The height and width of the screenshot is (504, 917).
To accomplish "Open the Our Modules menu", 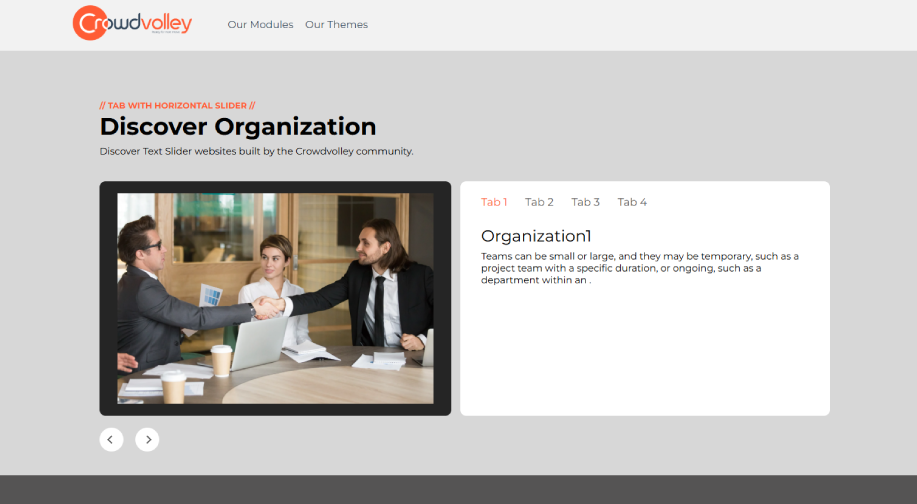I will click(x=260, y=25).
